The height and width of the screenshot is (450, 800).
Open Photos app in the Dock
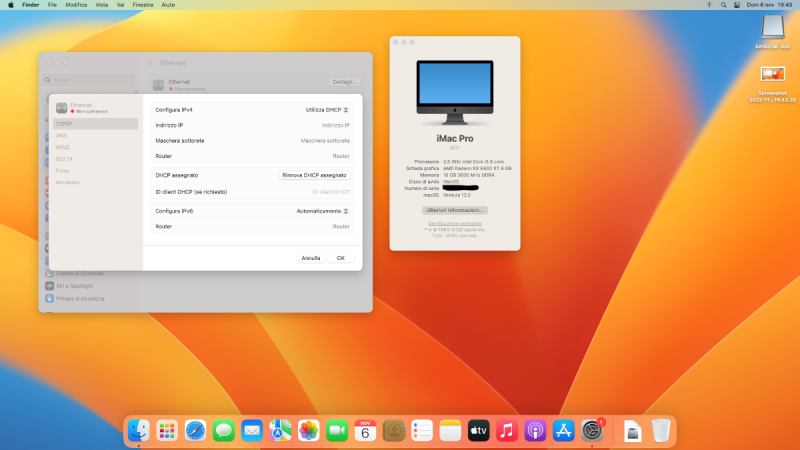309,431
